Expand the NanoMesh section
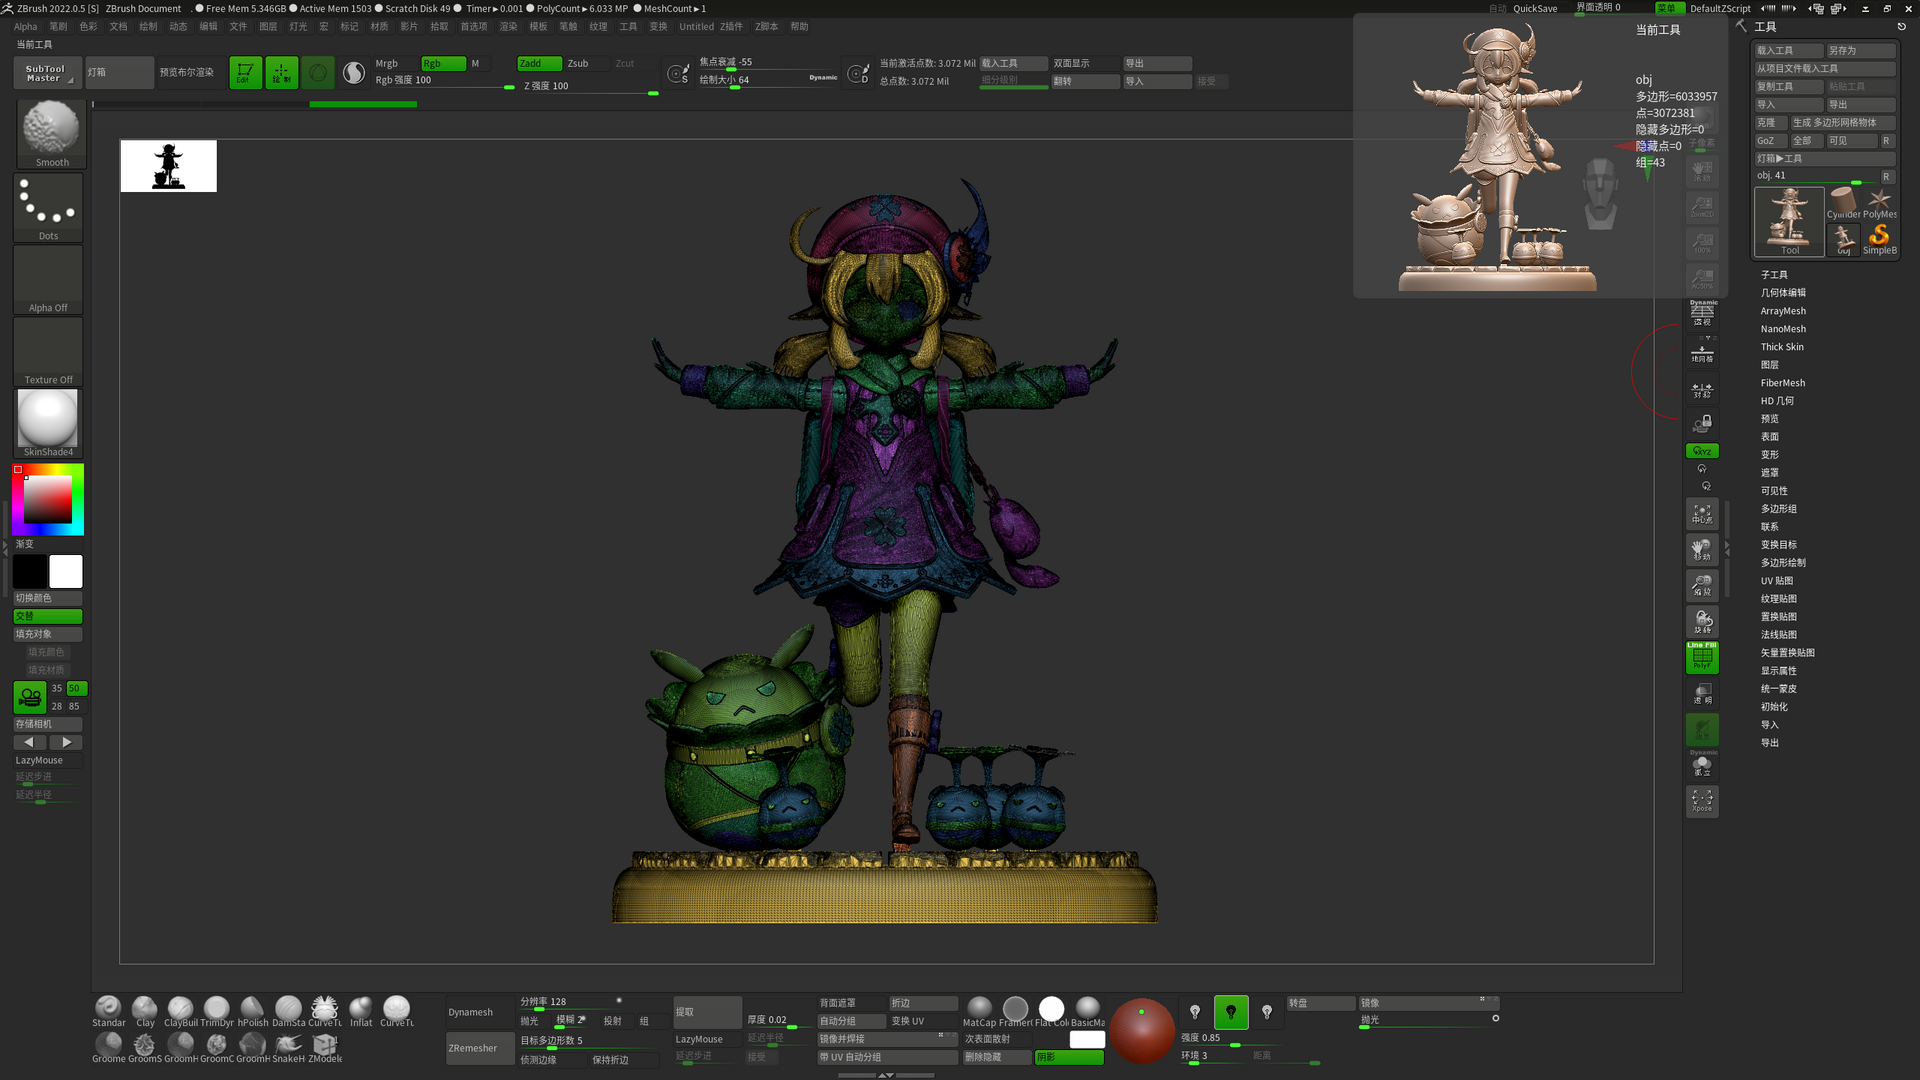 coord(1783,329)
